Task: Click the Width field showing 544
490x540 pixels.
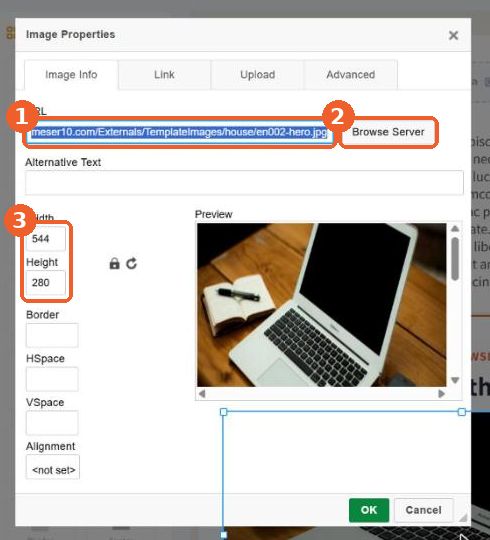Action: point(46,239)
